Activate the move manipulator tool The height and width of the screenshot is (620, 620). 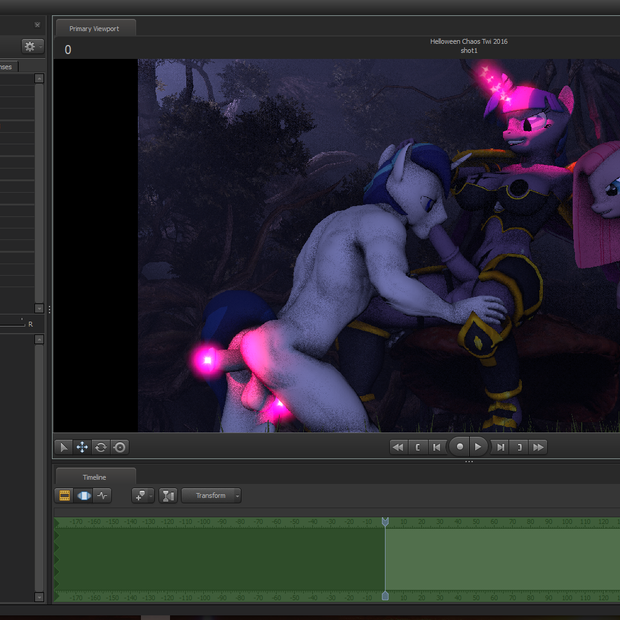pos(82,447)
